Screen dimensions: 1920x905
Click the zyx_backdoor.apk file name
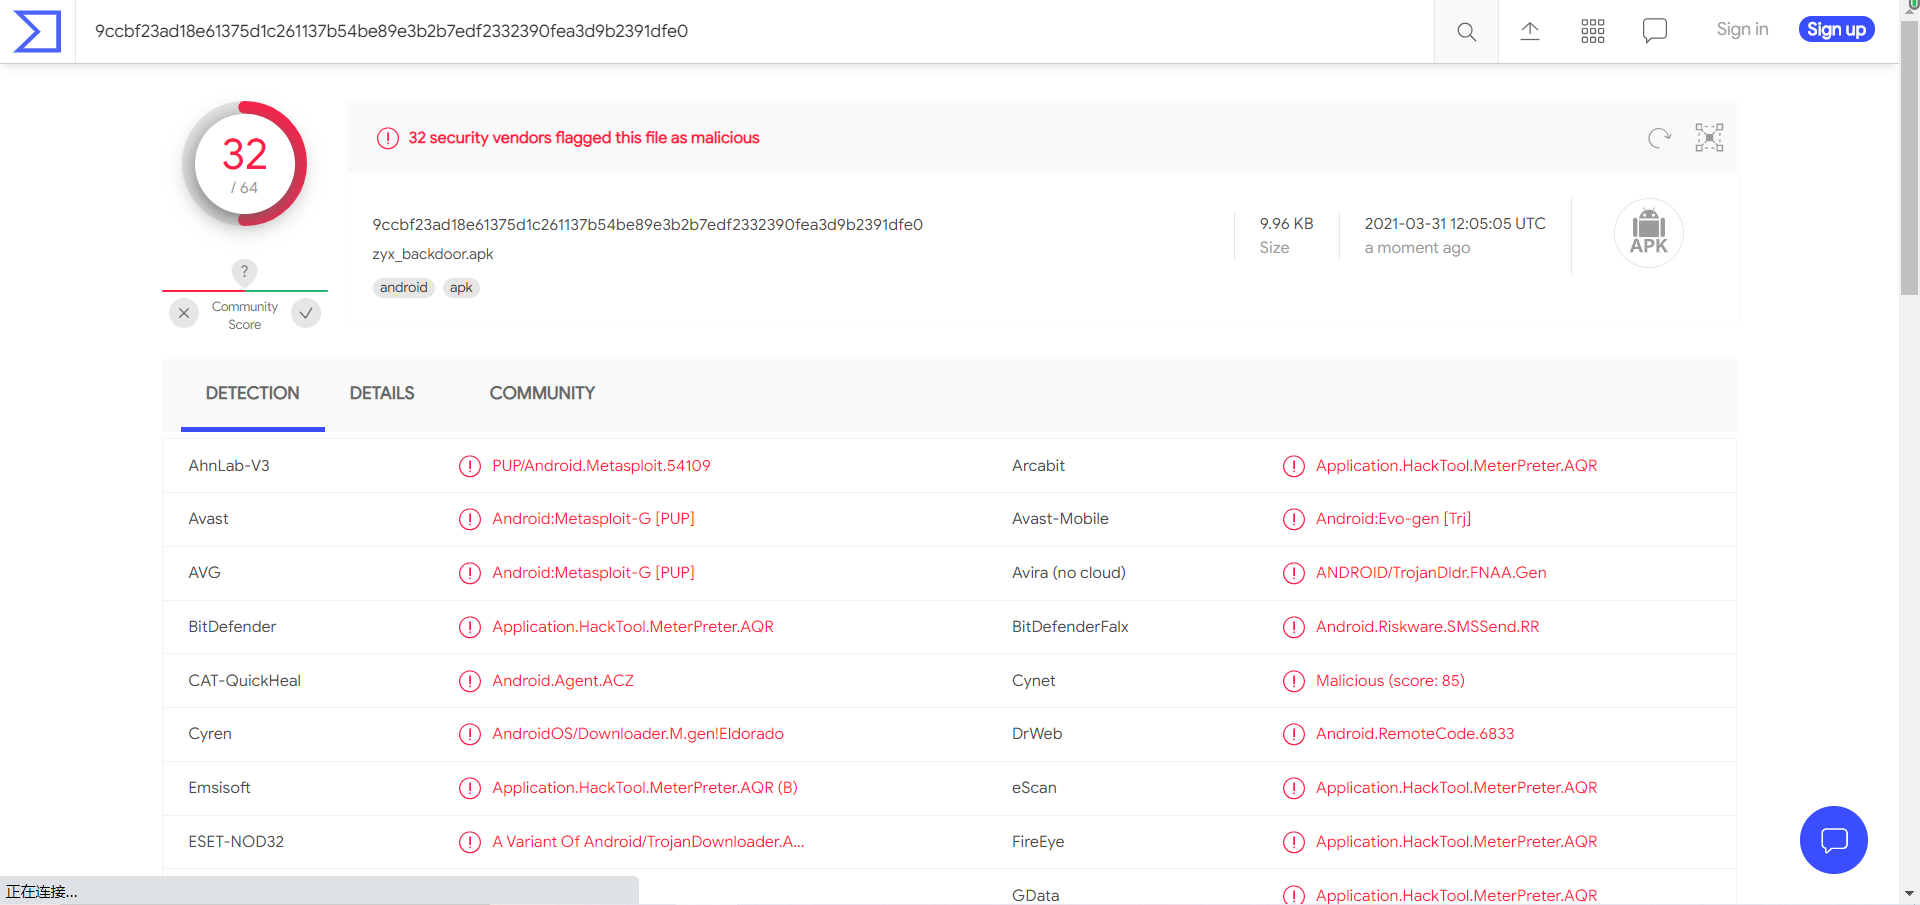click(433, 254)
